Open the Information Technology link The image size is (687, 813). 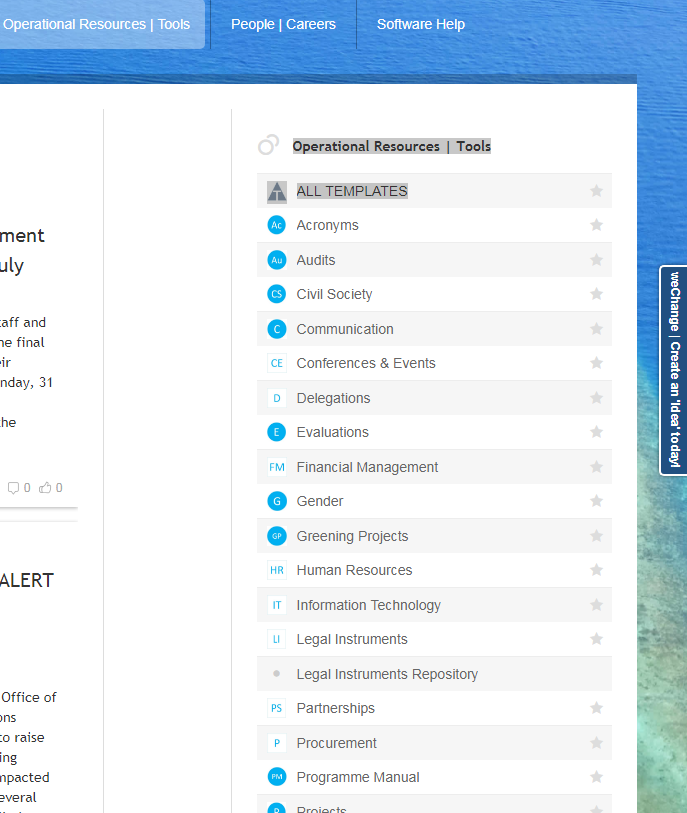point(369,605)
